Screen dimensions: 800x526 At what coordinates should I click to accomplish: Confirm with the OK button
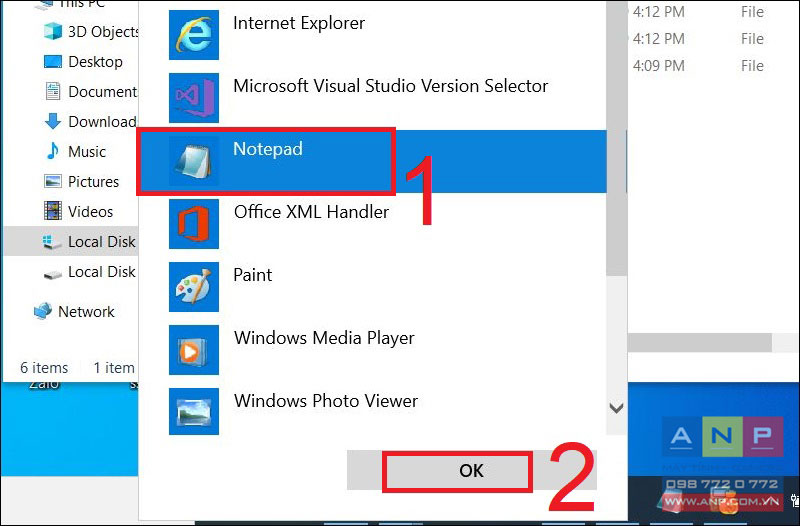(x=471, y=470)
